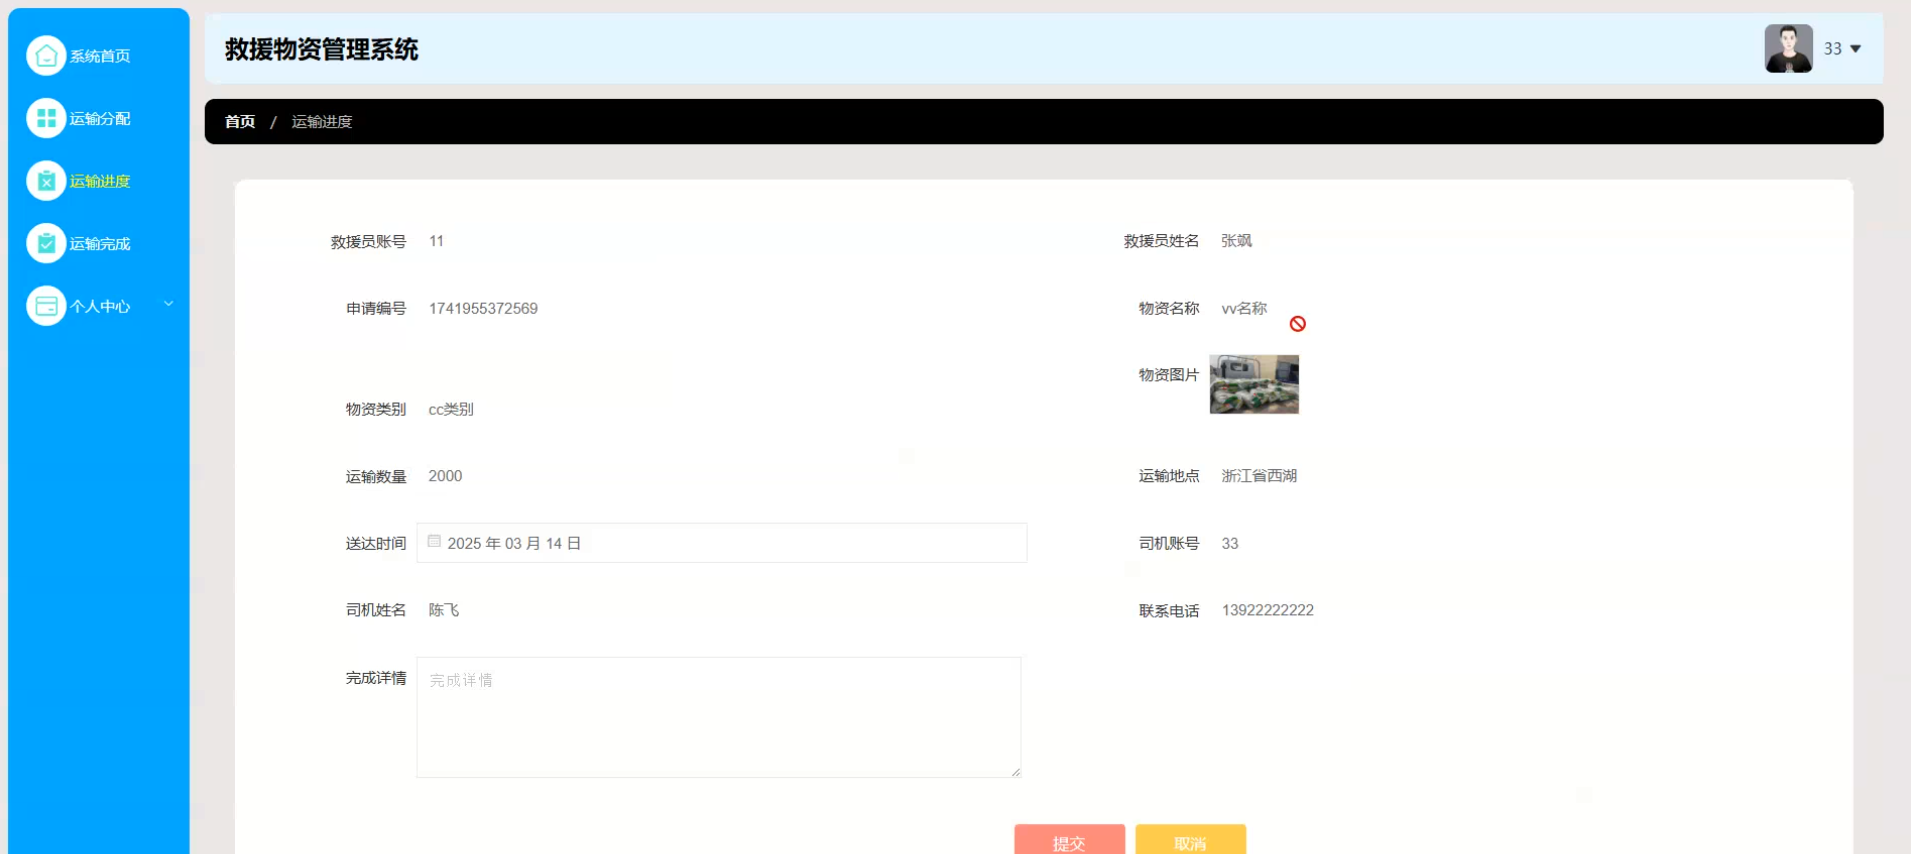Select the 运输进度 menu item

(99, 181)
